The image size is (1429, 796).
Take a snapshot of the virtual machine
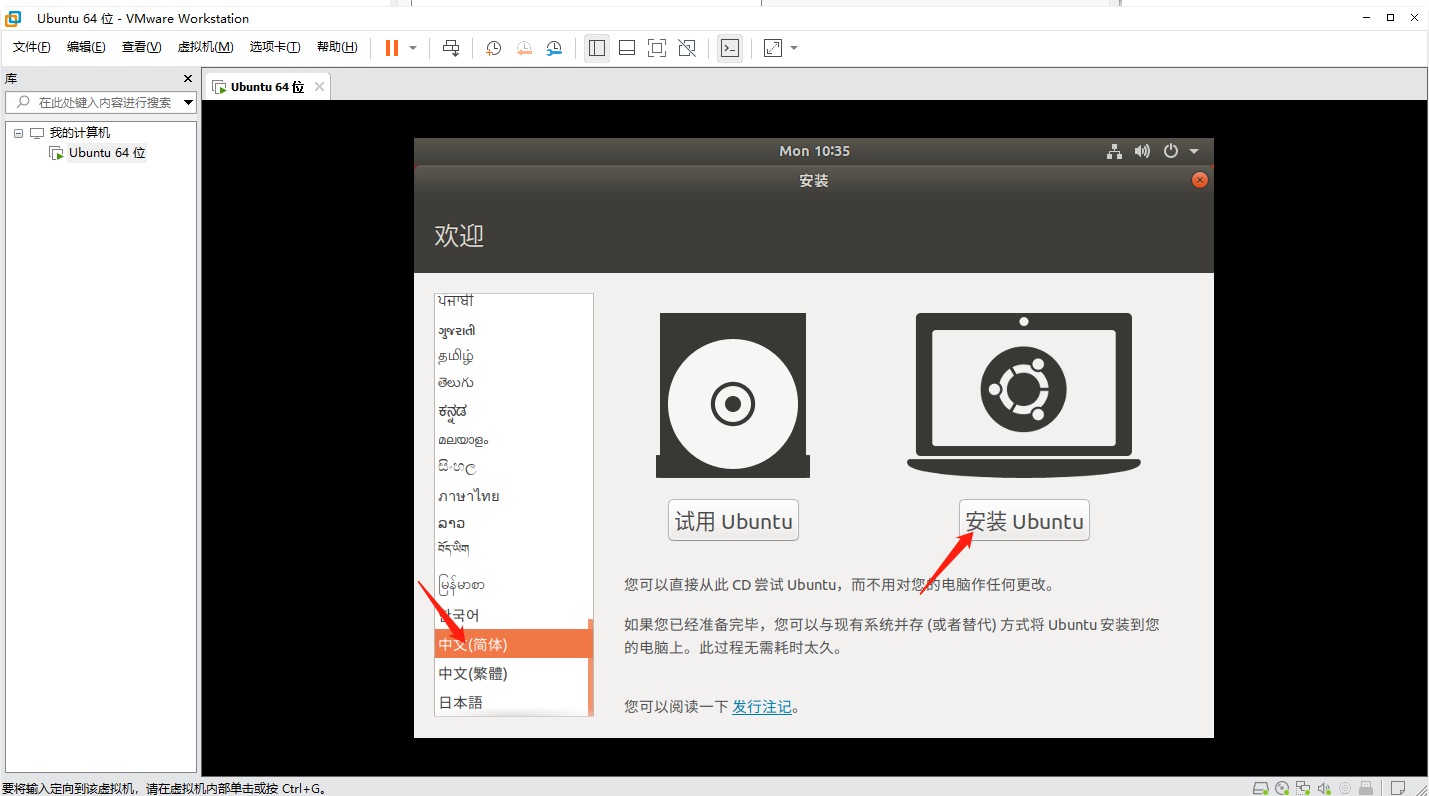(x=493, y=48)
